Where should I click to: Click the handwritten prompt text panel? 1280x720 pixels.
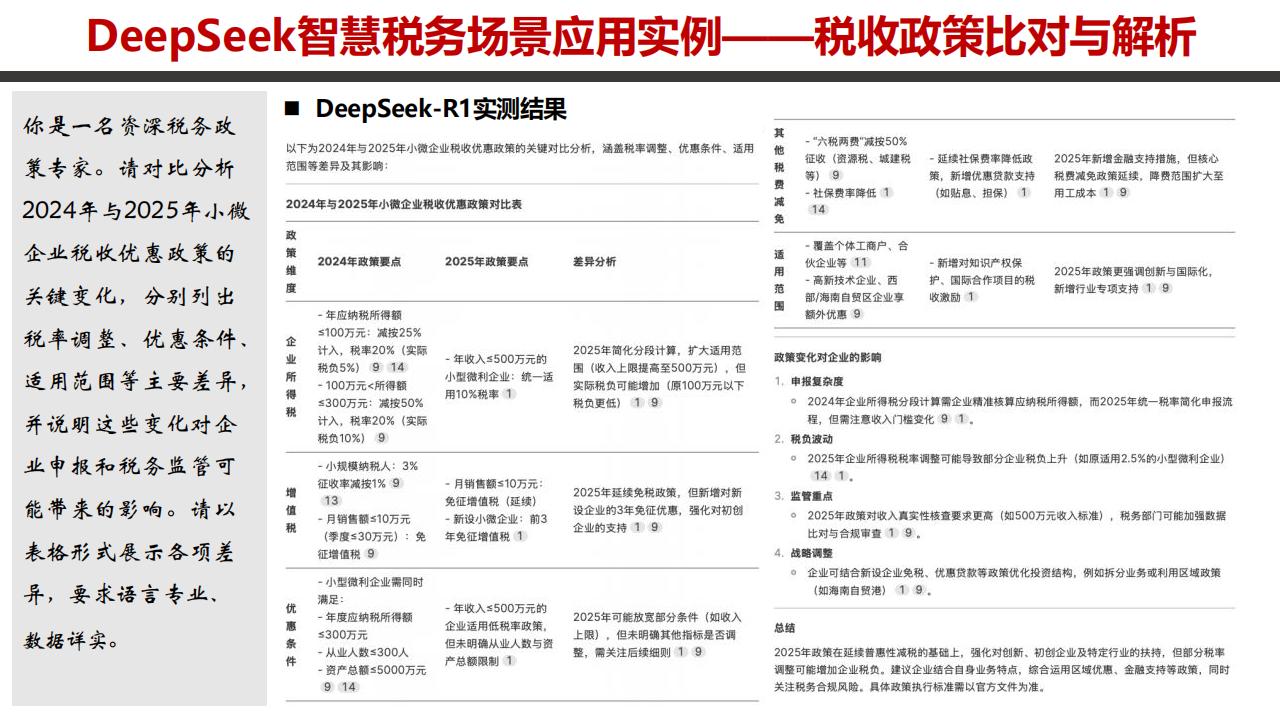point(139,398)
